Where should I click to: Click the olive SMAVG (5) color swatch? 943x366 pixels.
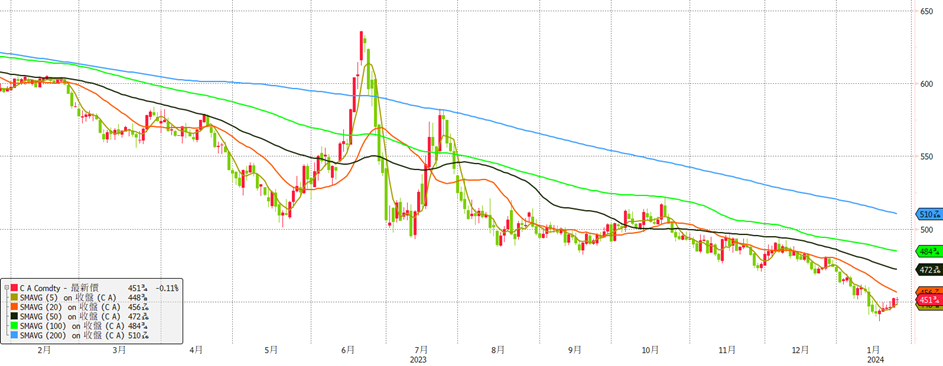coord(14,297)
